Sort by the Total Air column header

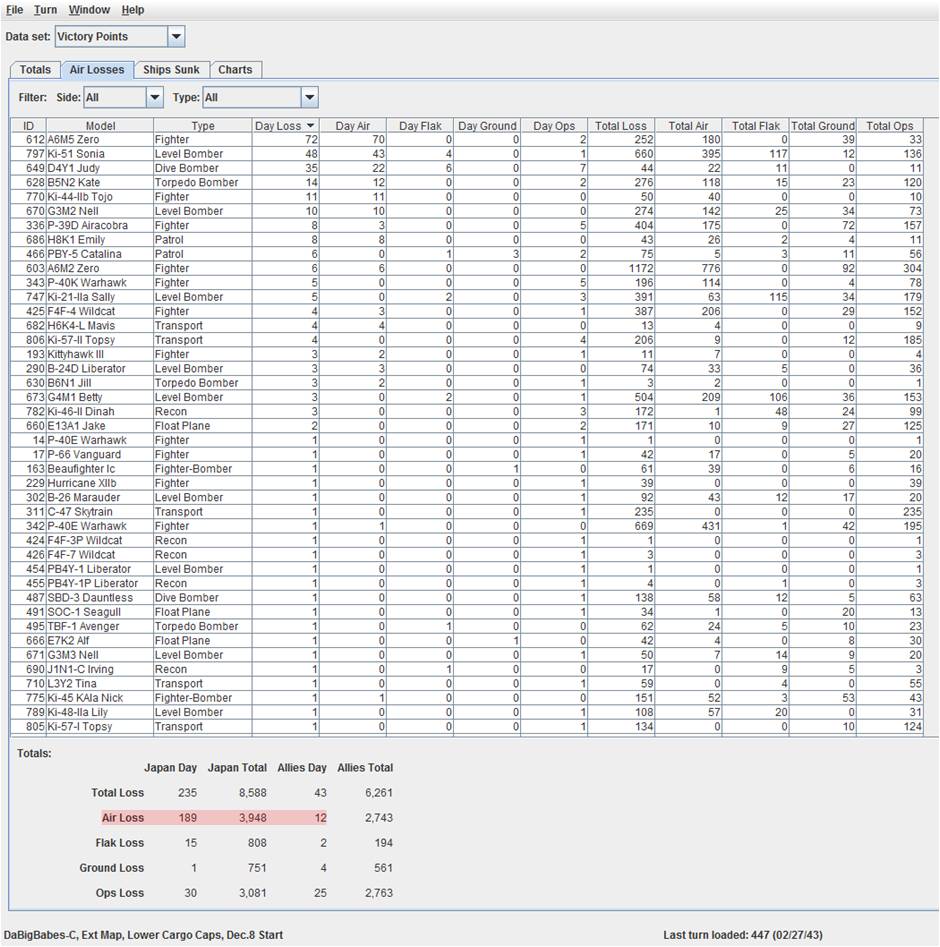[688, 126]
